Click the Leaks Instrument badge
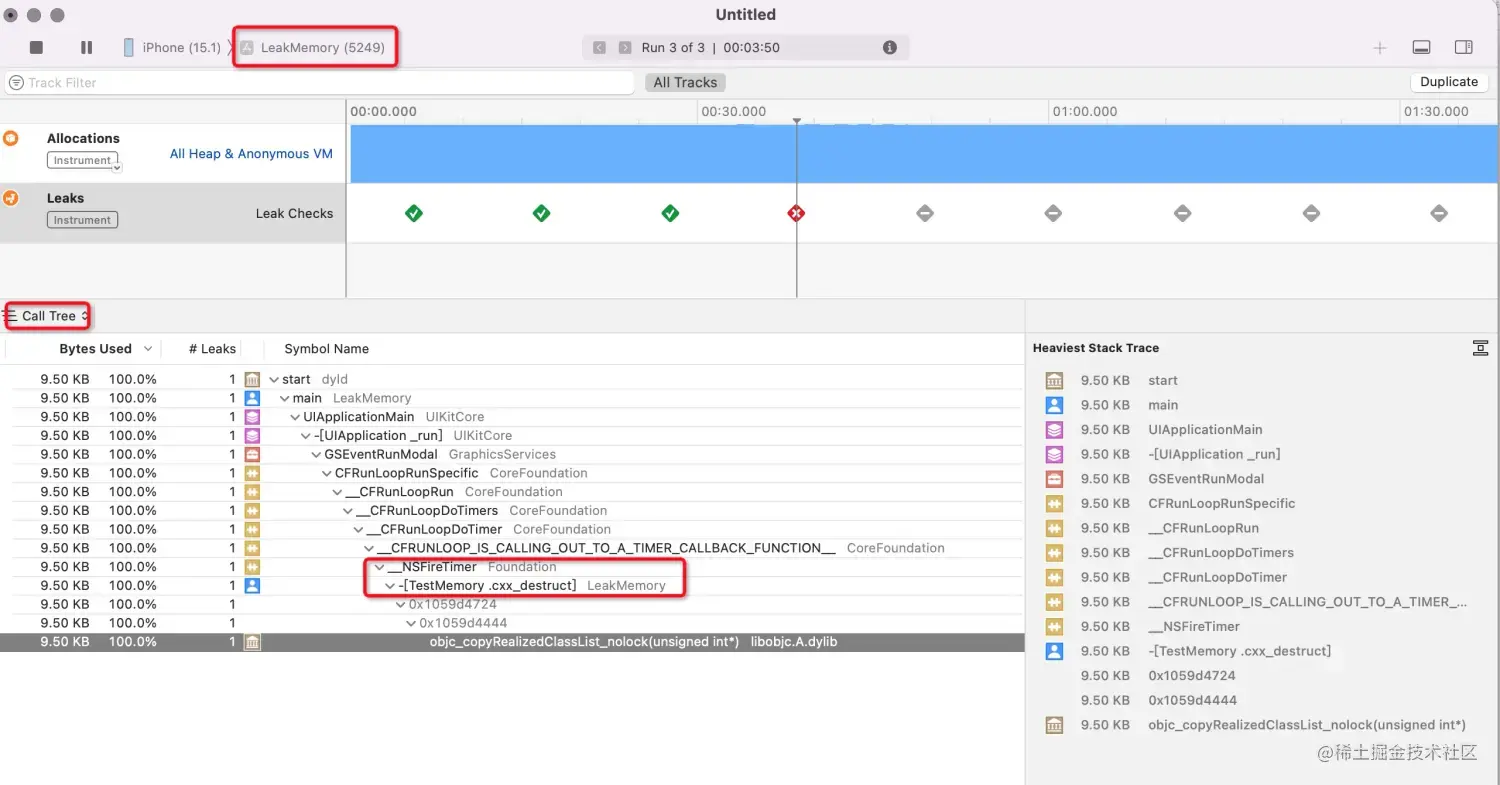 82,220
